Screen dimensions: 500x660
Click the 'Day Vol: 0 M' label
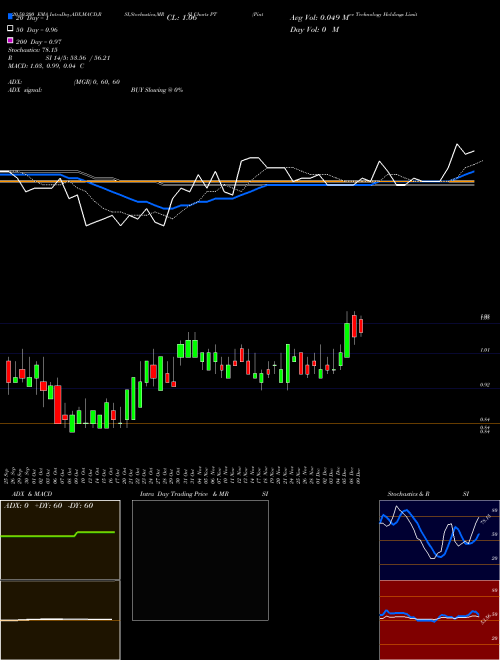(314, 30)
